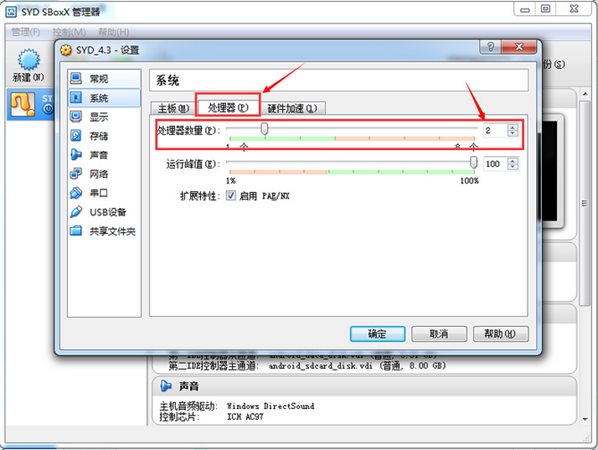Click the 声音 section speaker icon in manager
598x450 pixels.
[x=166, y=386]
